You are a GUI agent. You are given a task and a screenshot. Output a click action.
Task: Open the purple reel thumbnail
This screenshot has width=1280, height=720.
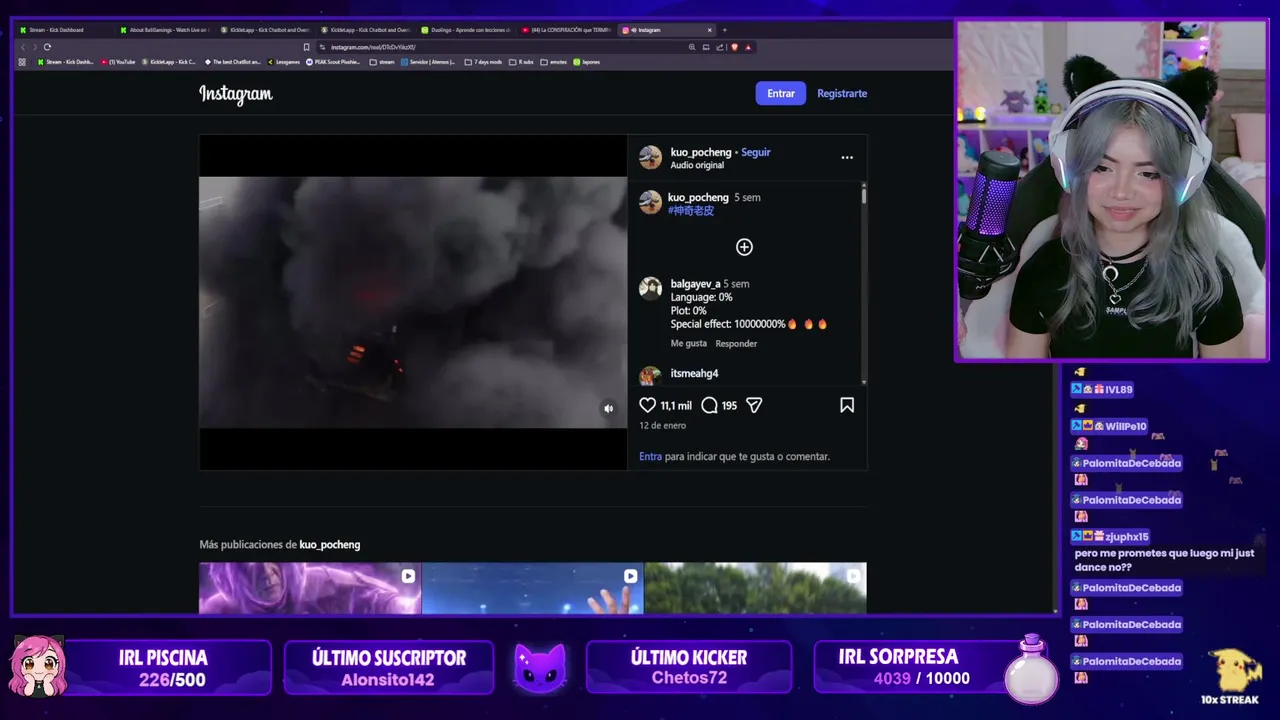[x=310, y=588]
